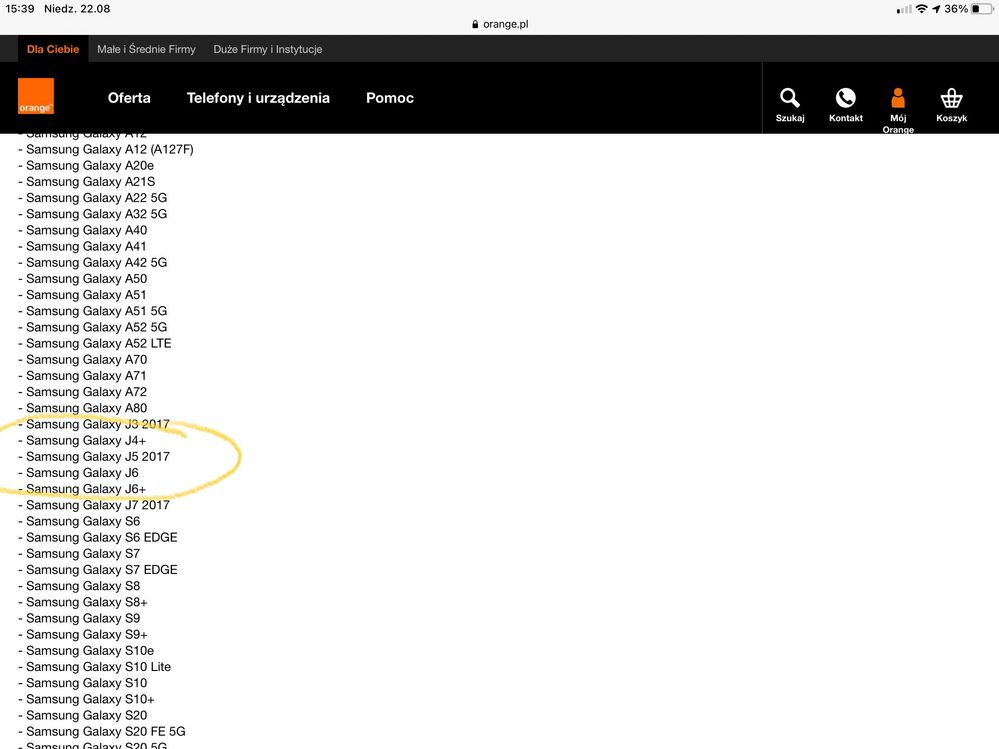Tap the Wi-Fi status icon
The height and width of the screenshot is (749, 999).
(921, 9)
